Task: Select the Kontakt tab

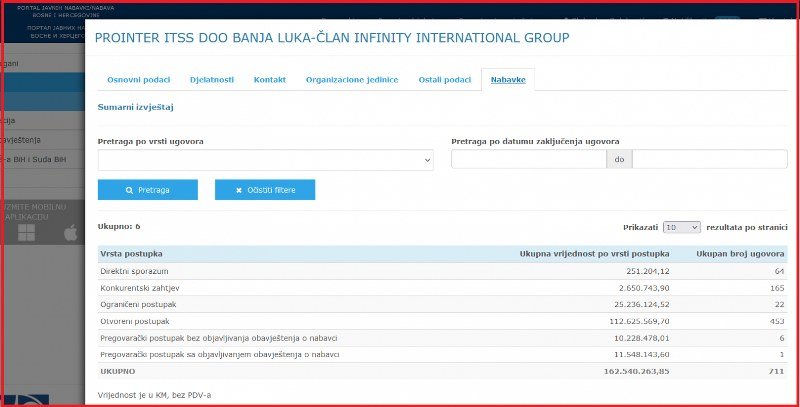Action: (x=269, y=79)
